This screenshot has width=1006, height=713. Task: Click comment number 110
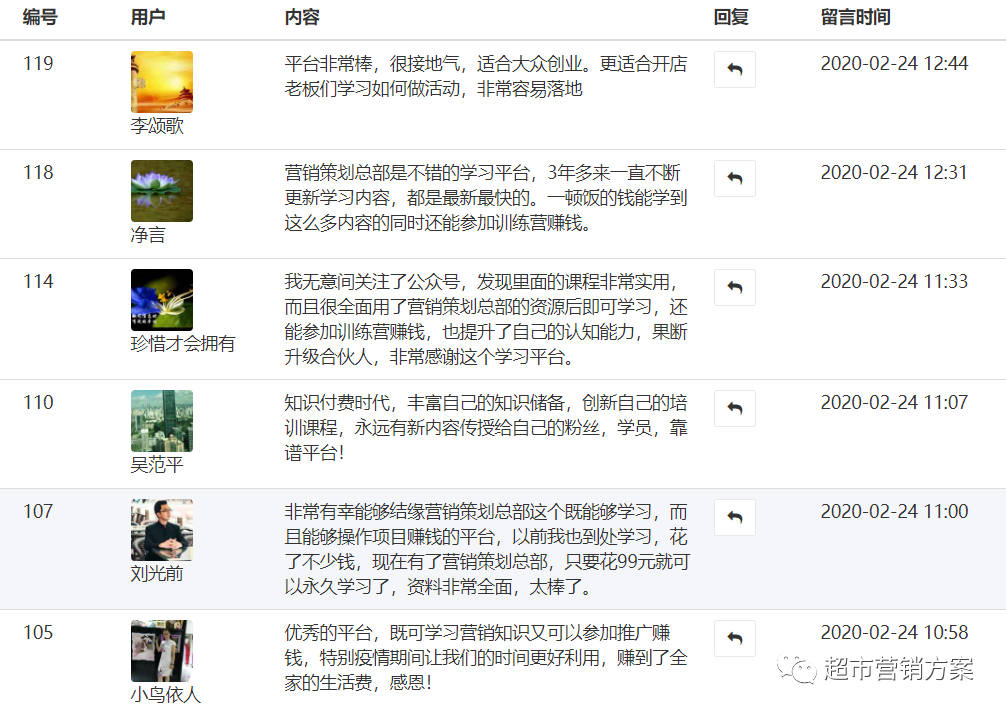tap(38, 402)
